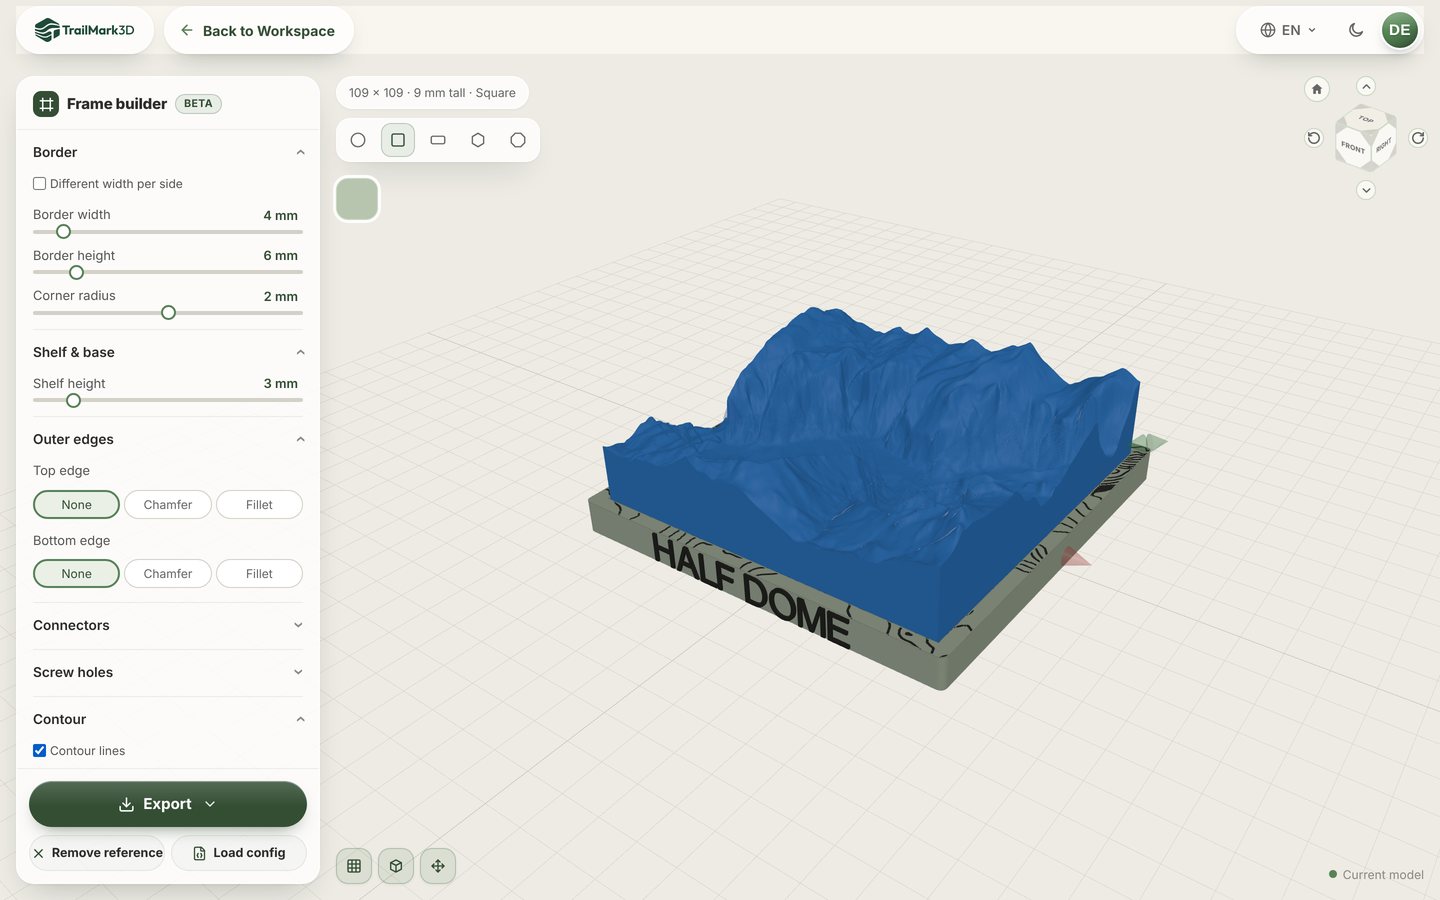Enable Different width per side checkbox
Image resolution: width=1440 pixels, height=900 pixels.
40,184
